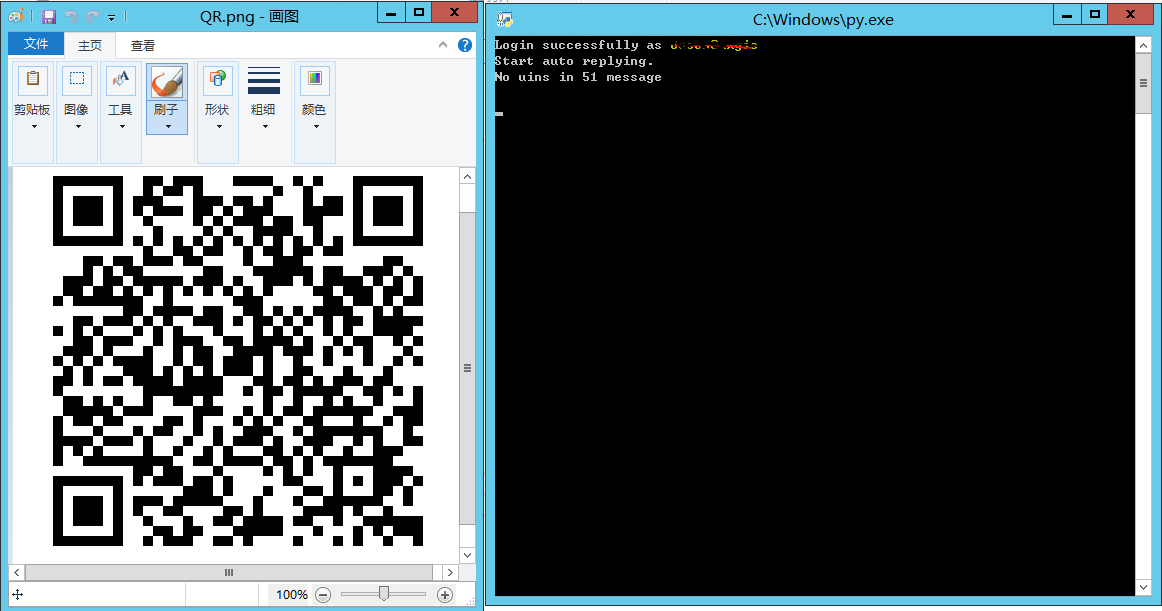Click Paint vertical scrollbar up arrow
This screenshot has height=611, width=1162.
pyautogui.click(x=467, y=176)
